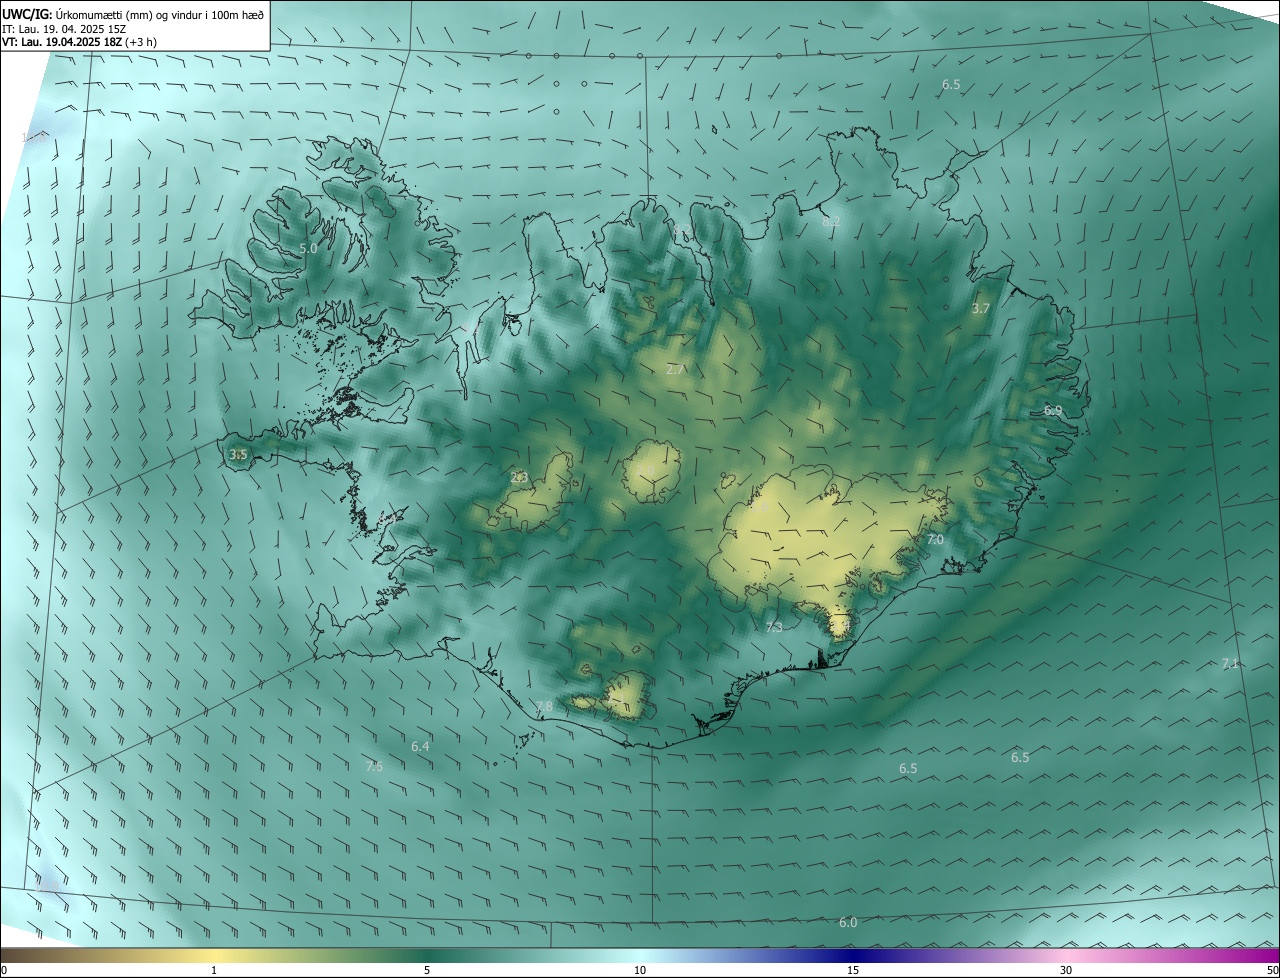Click the IT: Lau. 19. 04. 2025 15Z line
1280x978 pixels.
(x=62, y=29)
